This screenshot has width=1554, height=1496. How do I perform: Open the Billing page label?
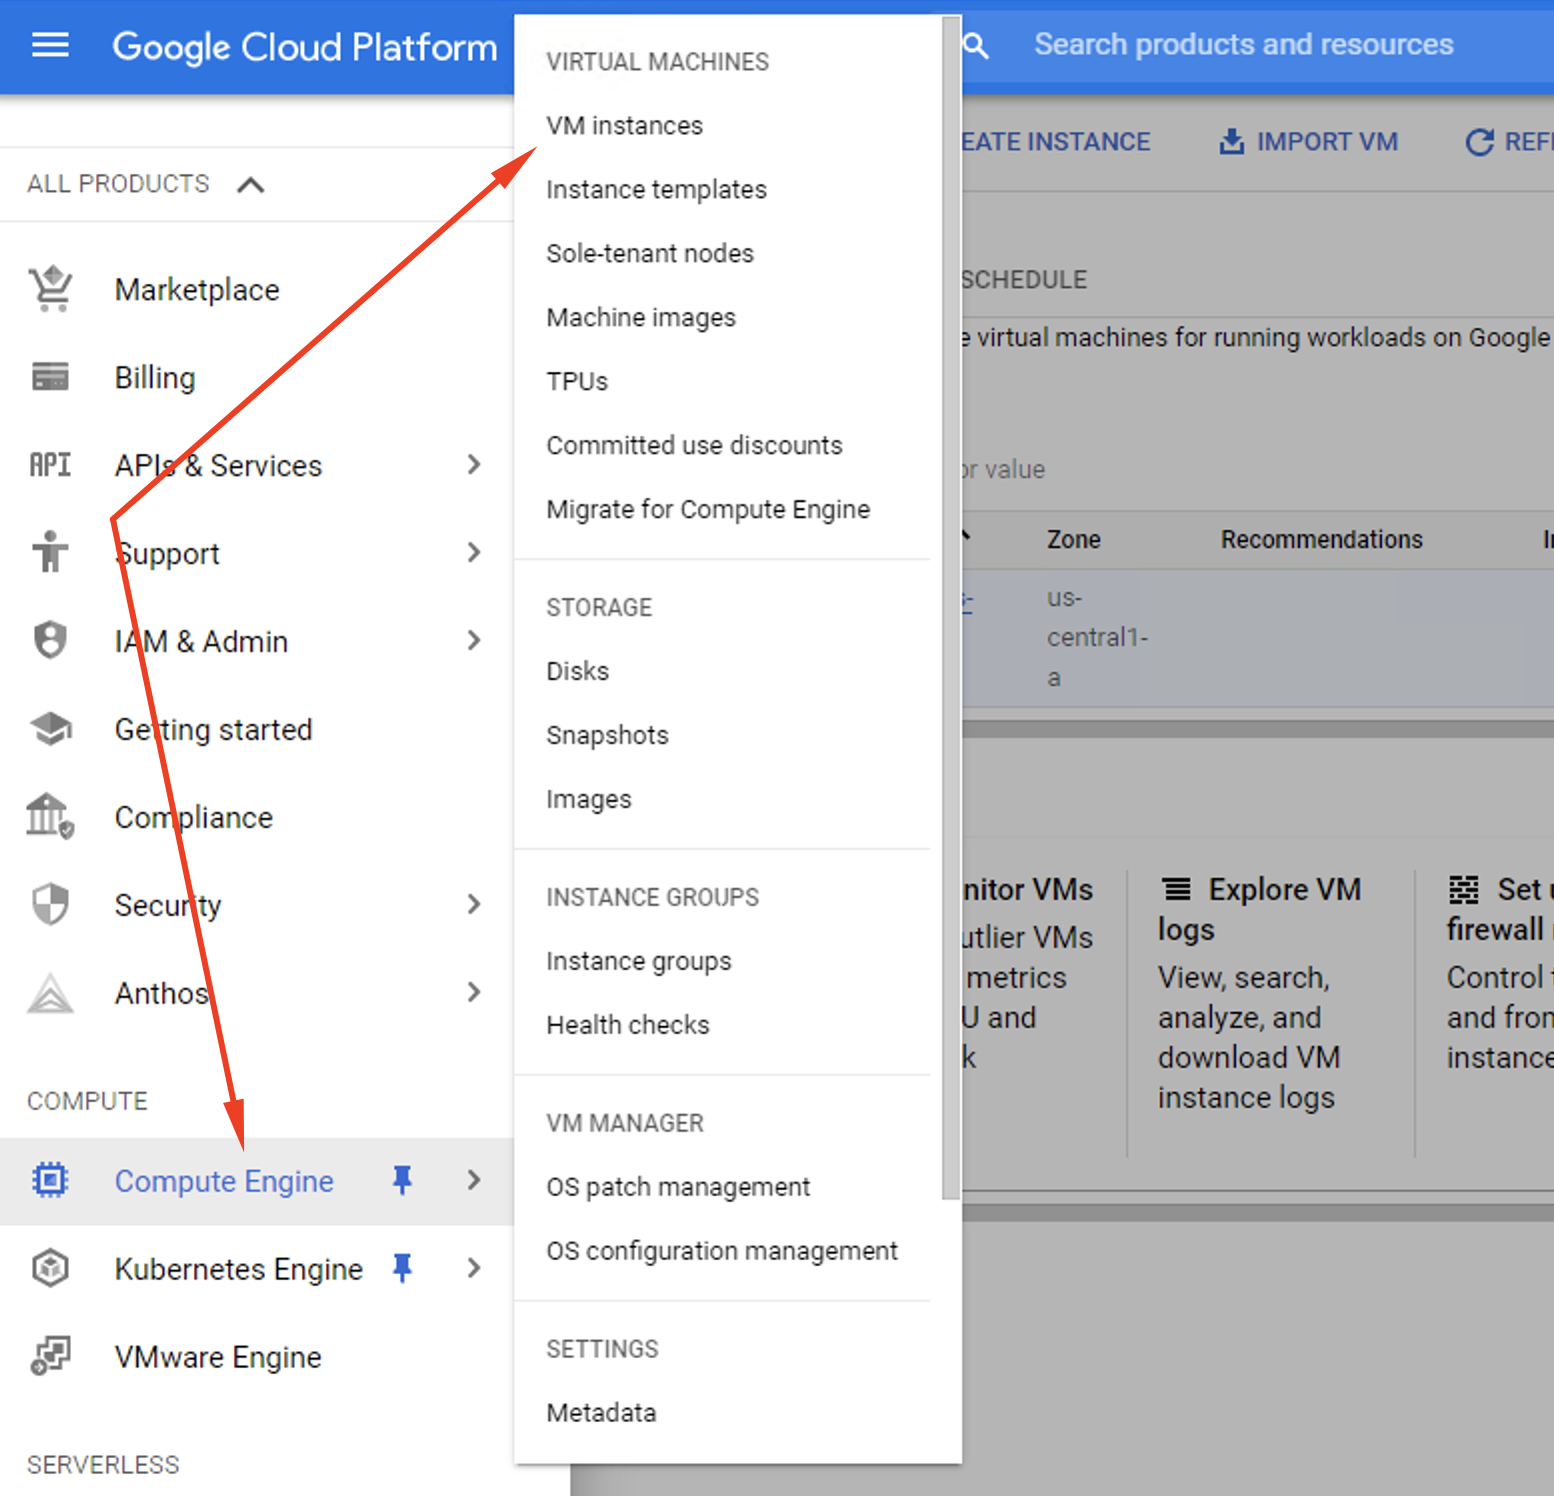point(155,378)
